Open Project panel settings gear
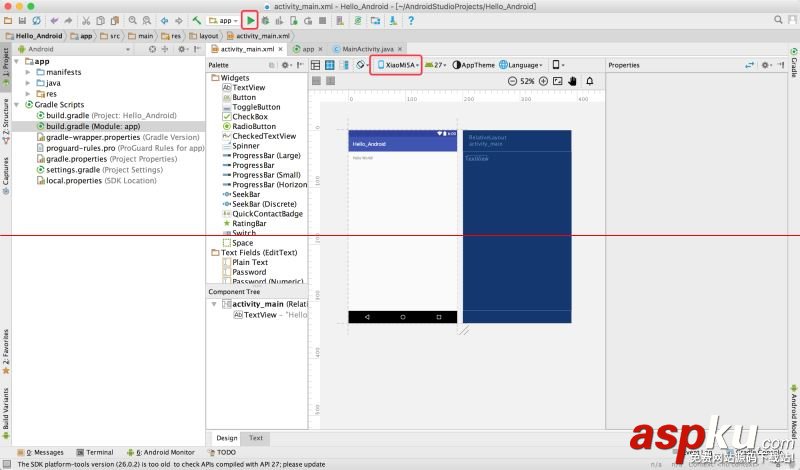 click(x=182, y=49)
